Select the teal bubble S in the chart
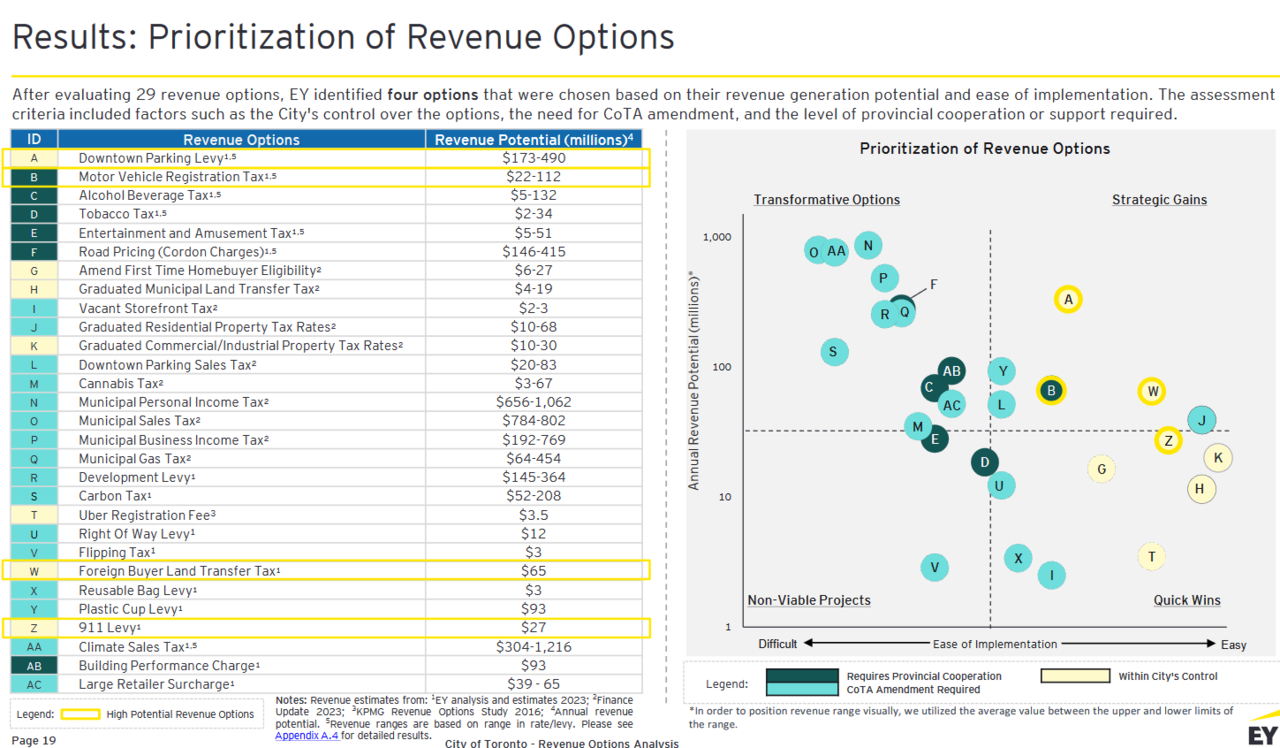1280x748 pixels. (834, 351)
